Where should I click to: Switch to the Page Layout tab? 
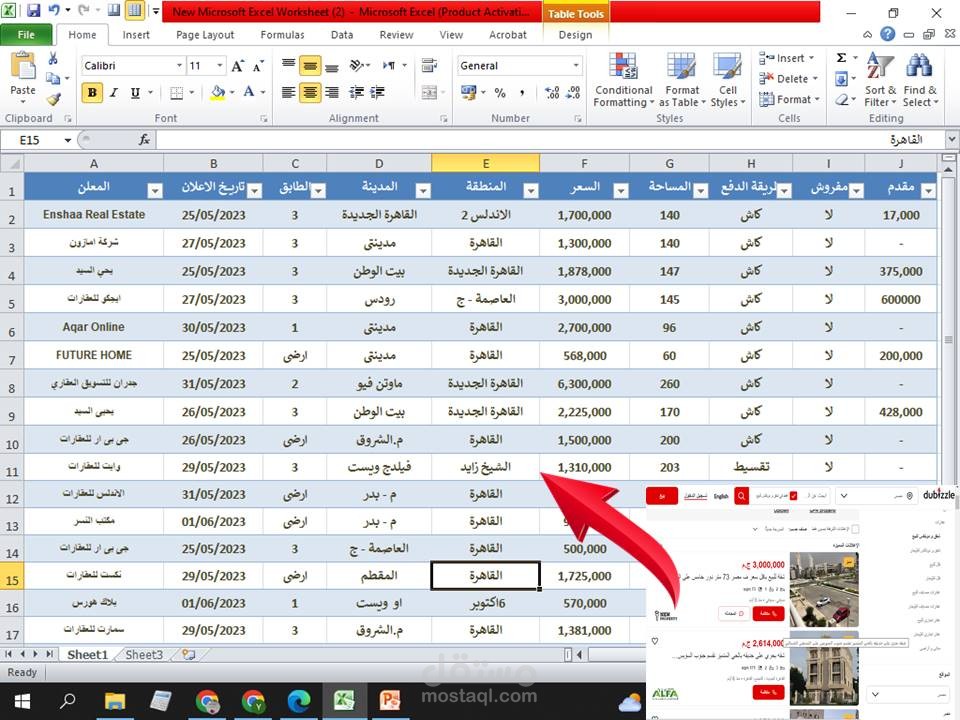pyautogui.click(x=204, y=35)
